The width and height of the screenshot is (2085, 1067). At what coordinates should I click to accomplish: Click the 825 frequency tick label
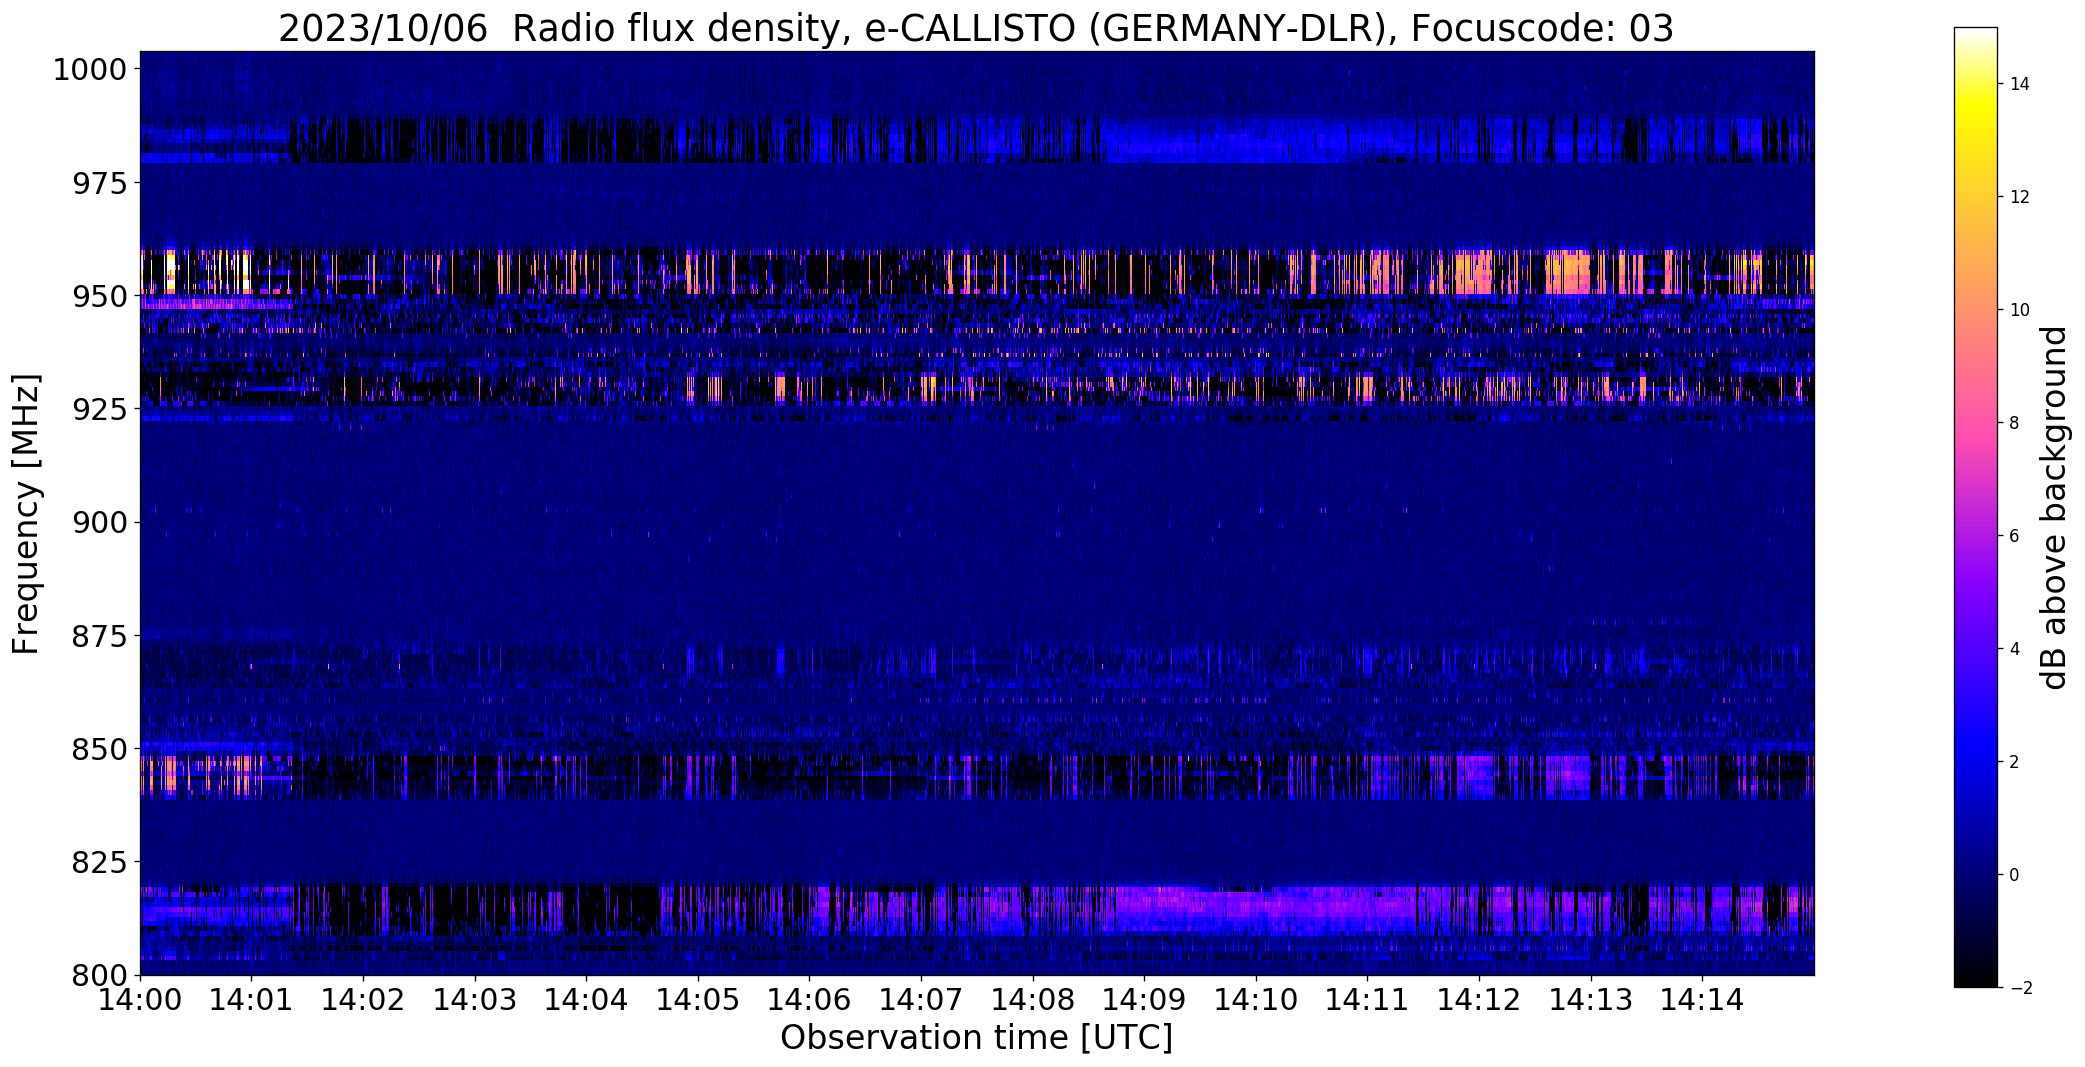(100, 861)
